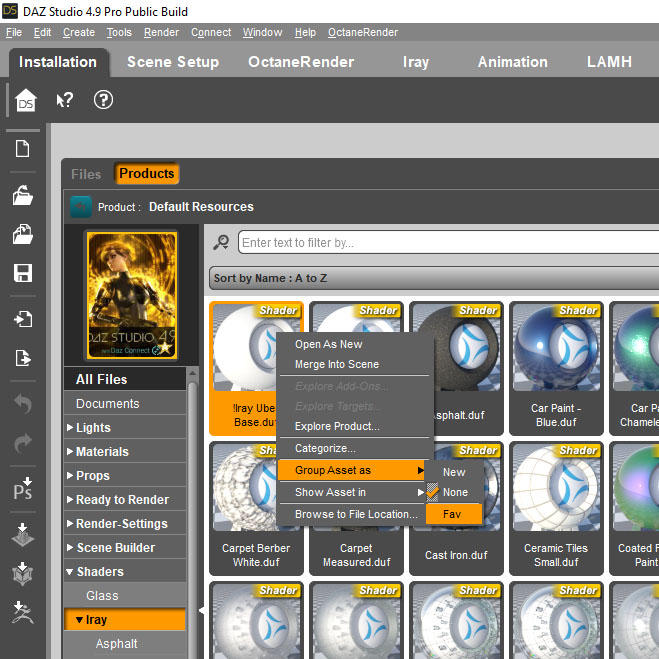This screenshot has height=659, width=659.
Task: Click the DS application logo
Action: point(10,11)
